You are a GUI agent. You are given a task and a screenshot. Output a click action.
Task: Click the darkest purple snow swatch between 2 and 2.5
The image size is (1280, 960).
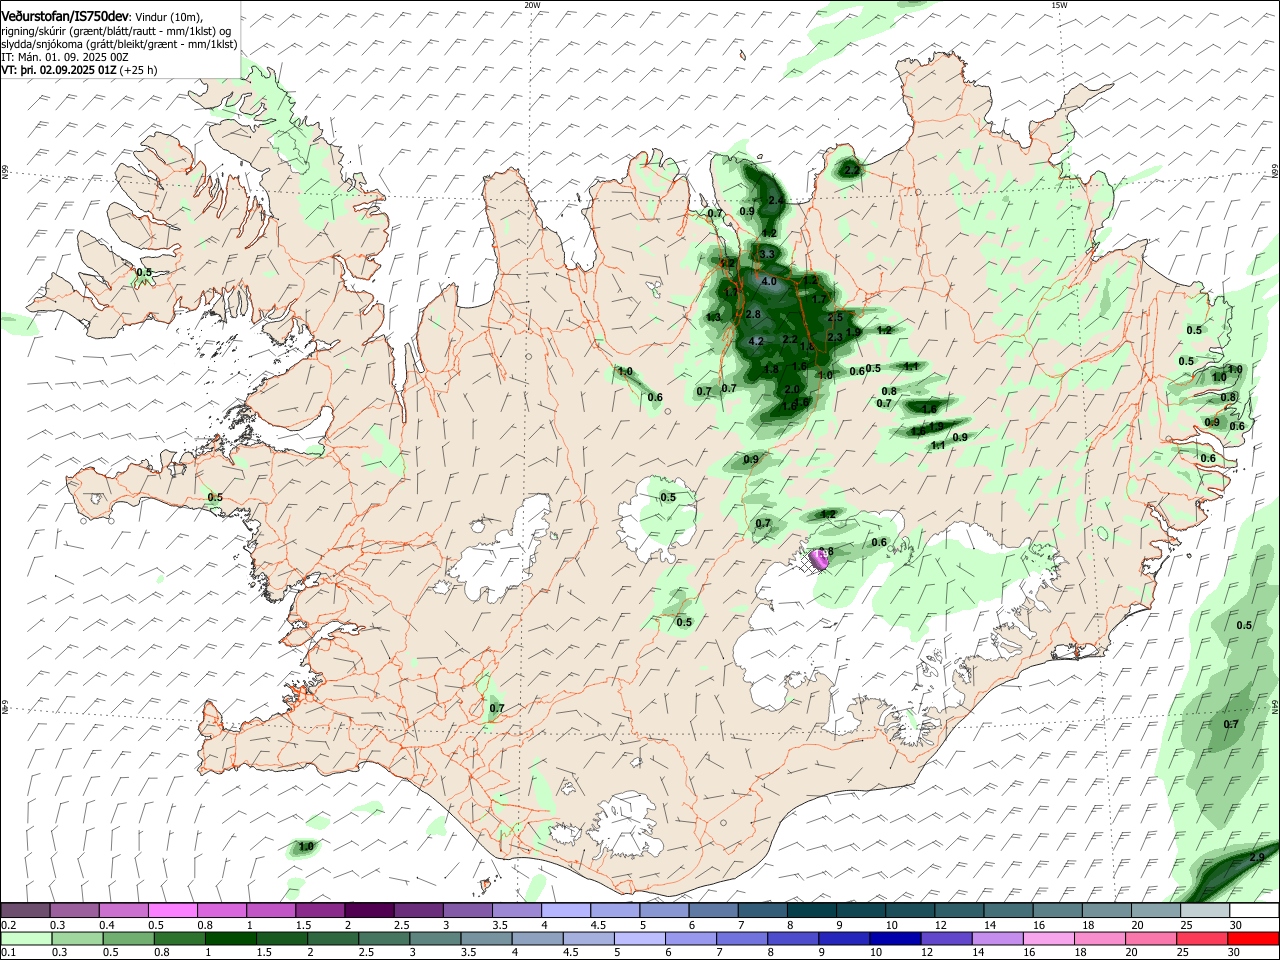point(368,910)
